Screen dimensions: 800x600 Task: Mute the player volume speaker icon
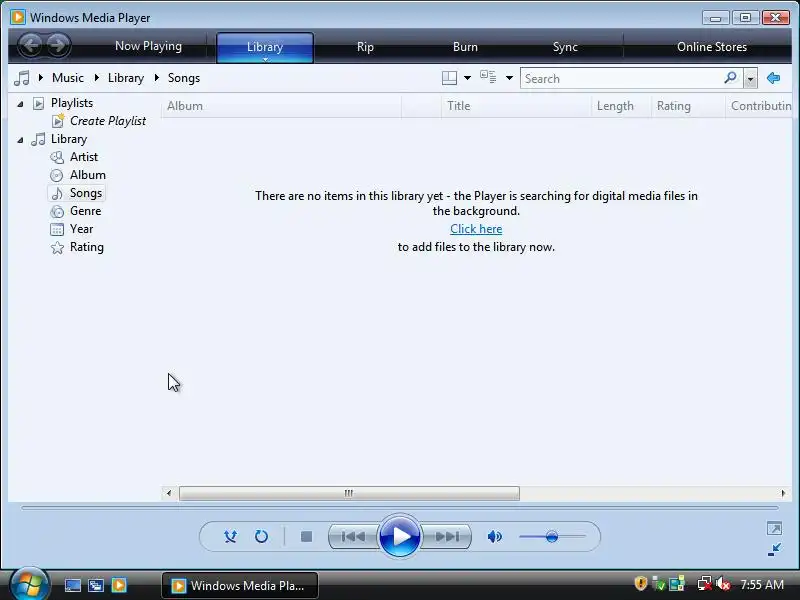click(x=494, y=536)
